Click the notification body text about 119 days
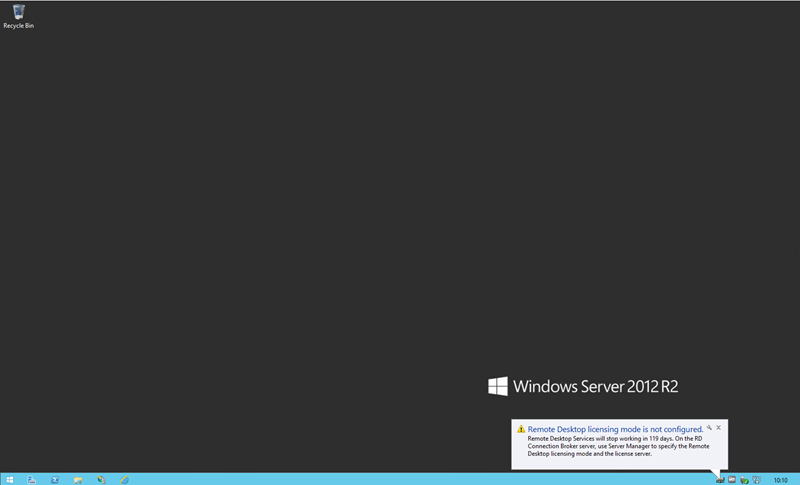Viewport: 800px width, 485px height. pos(615,446)
